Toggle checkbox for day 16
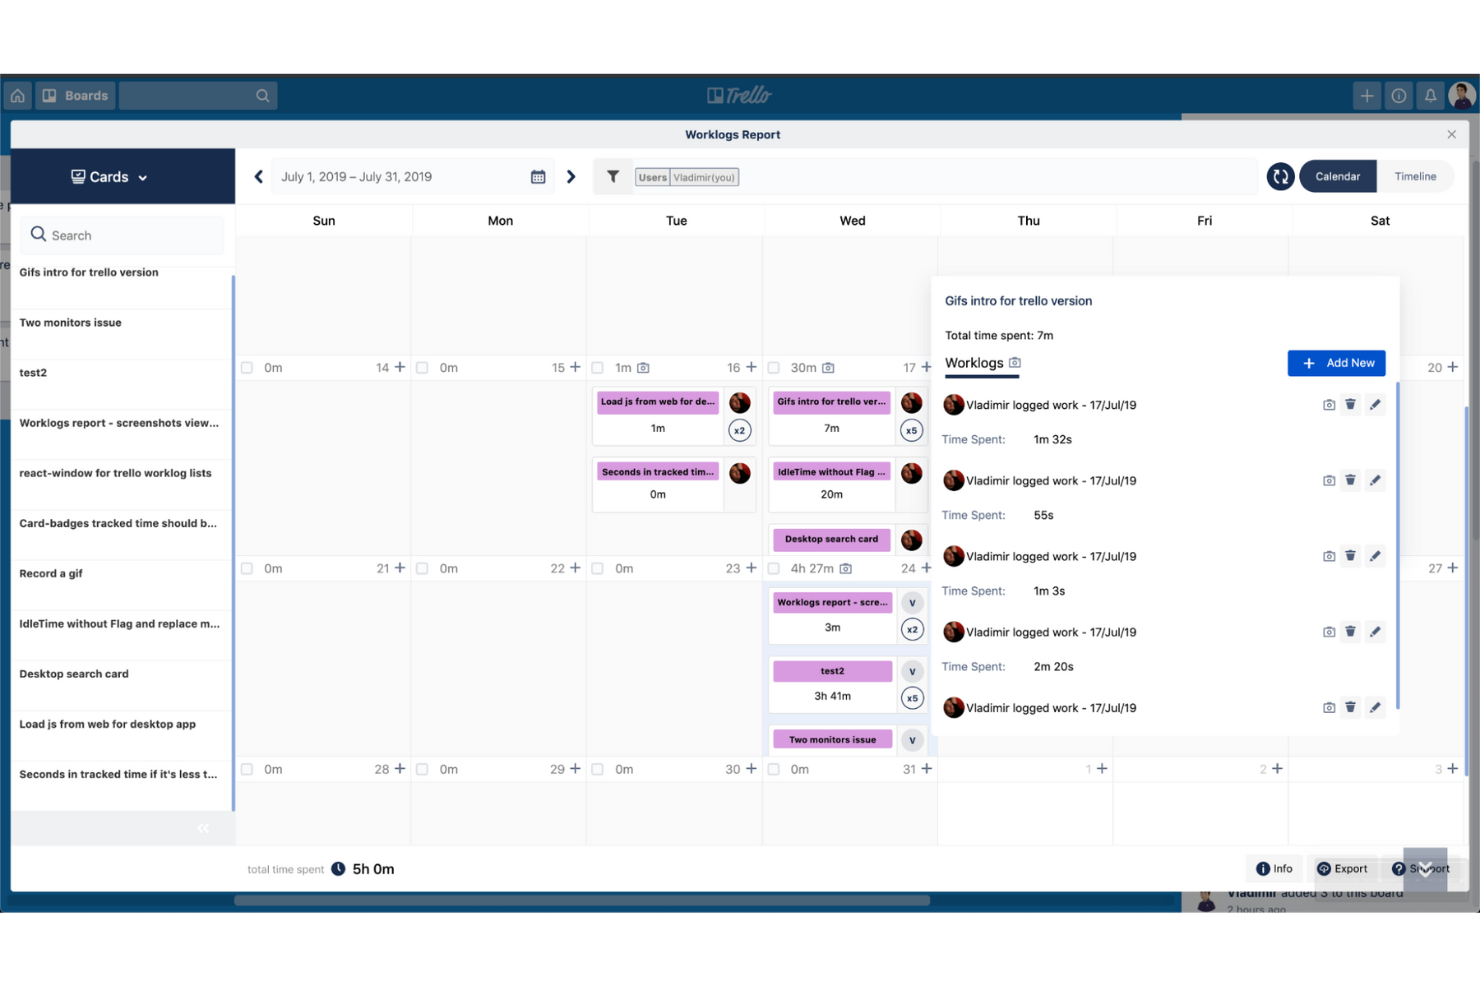This screenshot has width=1480, height=987. point(598,368)
